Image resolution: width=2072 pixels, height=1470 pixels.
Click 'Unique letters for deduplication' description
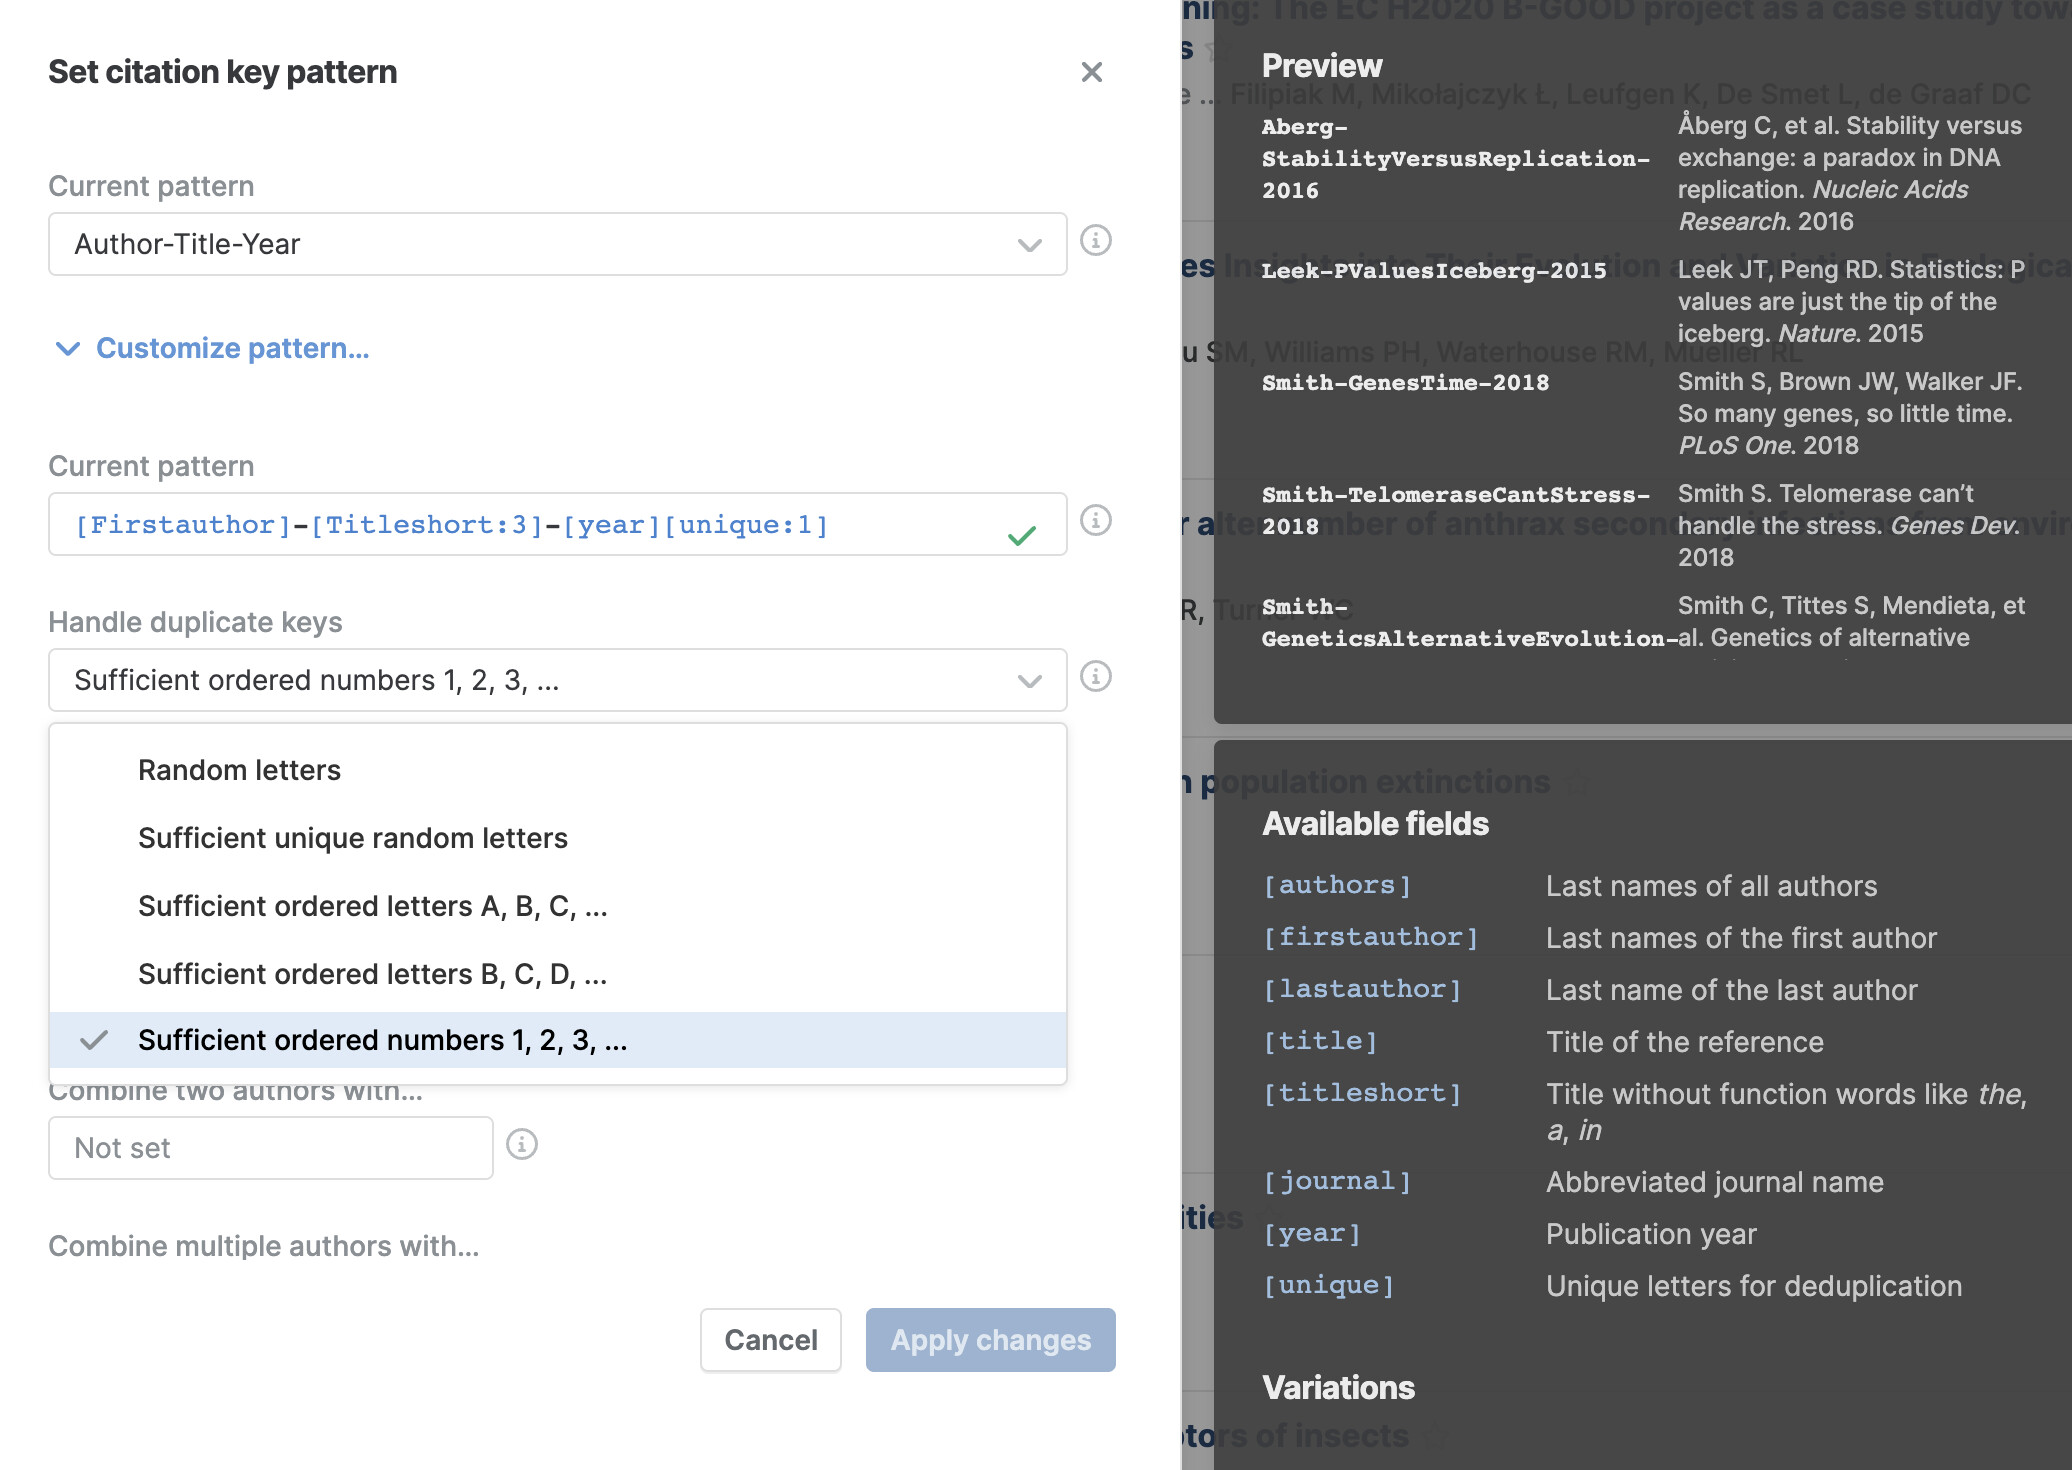click(1753, 1286)
